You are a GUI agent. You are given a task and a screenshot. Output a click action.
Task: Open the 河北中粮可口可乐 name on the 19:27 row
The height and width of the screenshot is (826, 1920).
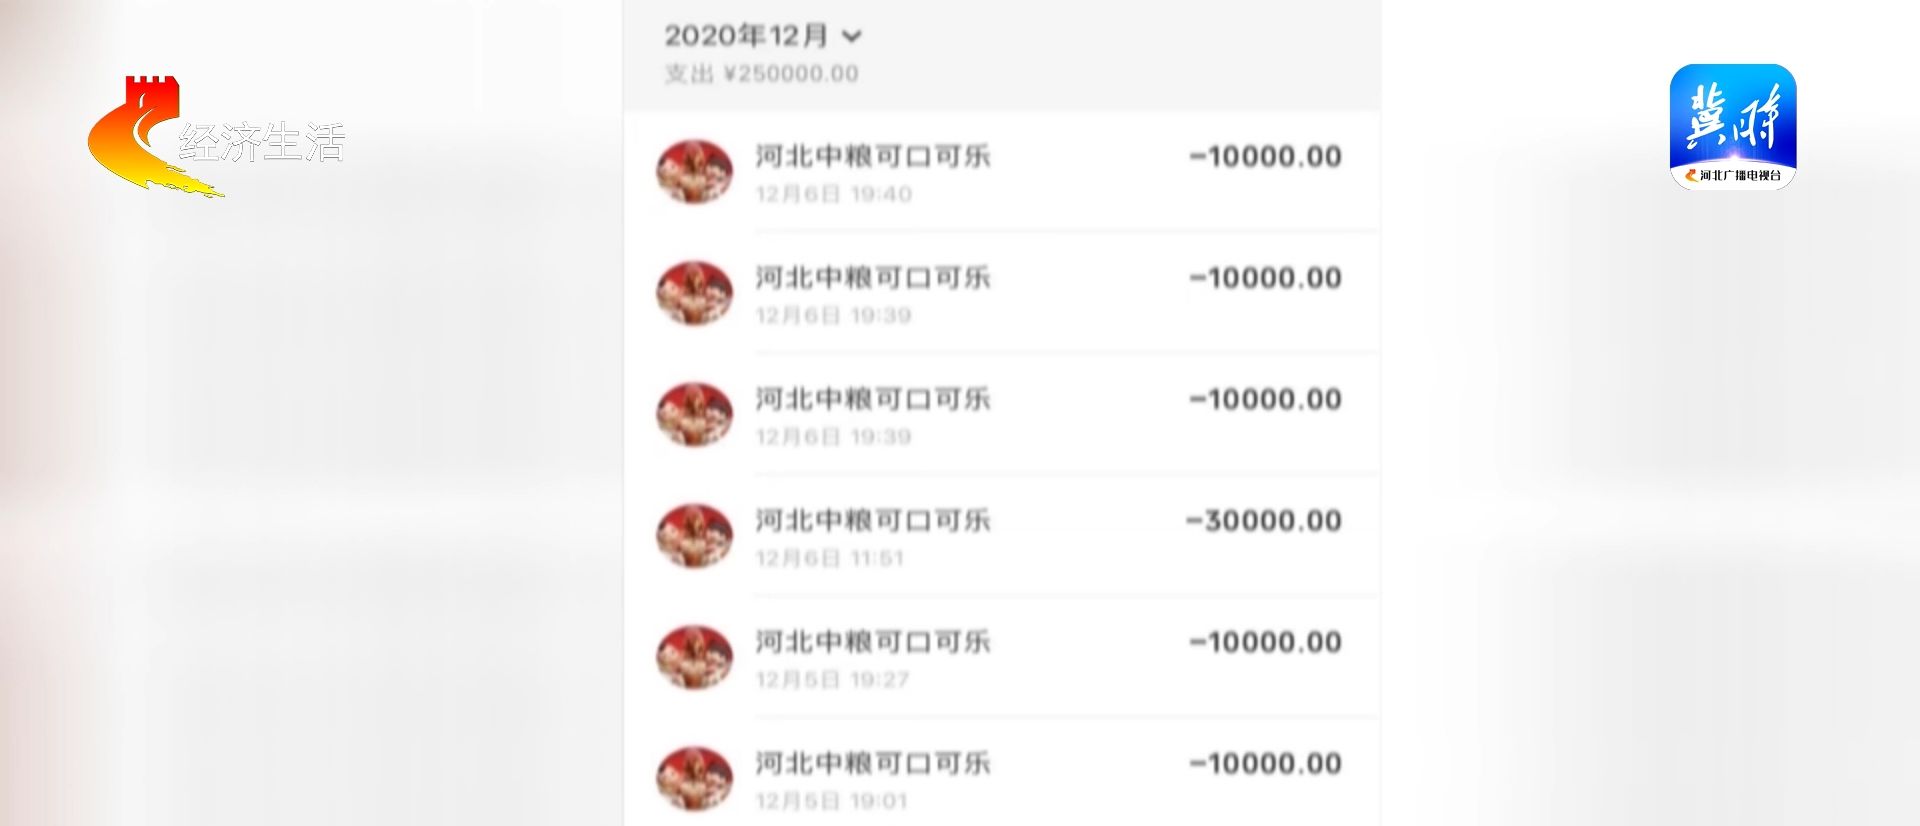[873, 642]
